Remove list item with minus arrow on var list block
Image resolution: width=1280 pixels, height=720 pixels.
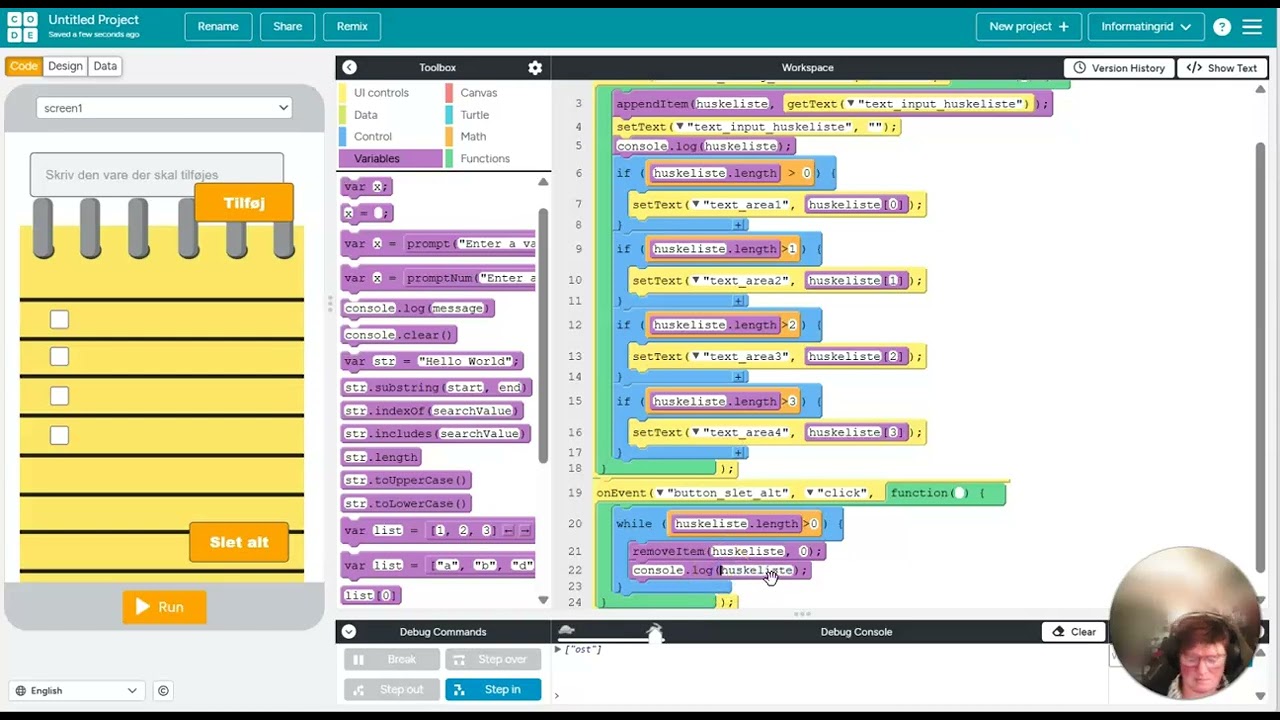(x=509, y=530)
